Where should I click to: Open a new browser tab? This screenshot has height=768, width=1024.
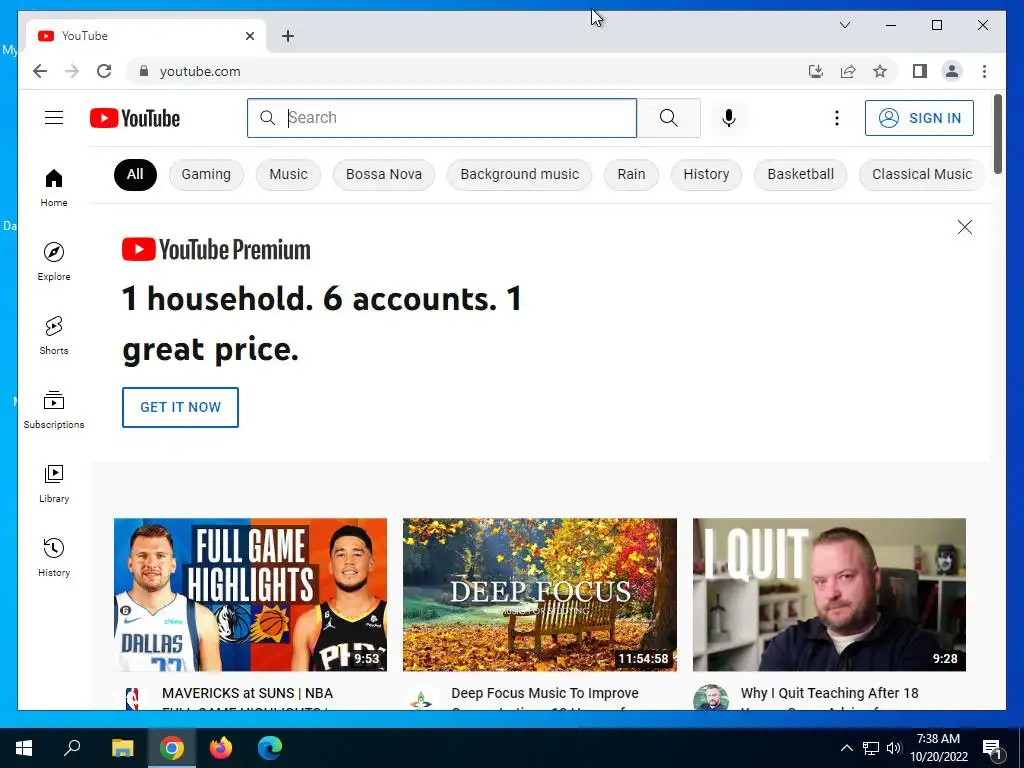(x=288, y=36)
